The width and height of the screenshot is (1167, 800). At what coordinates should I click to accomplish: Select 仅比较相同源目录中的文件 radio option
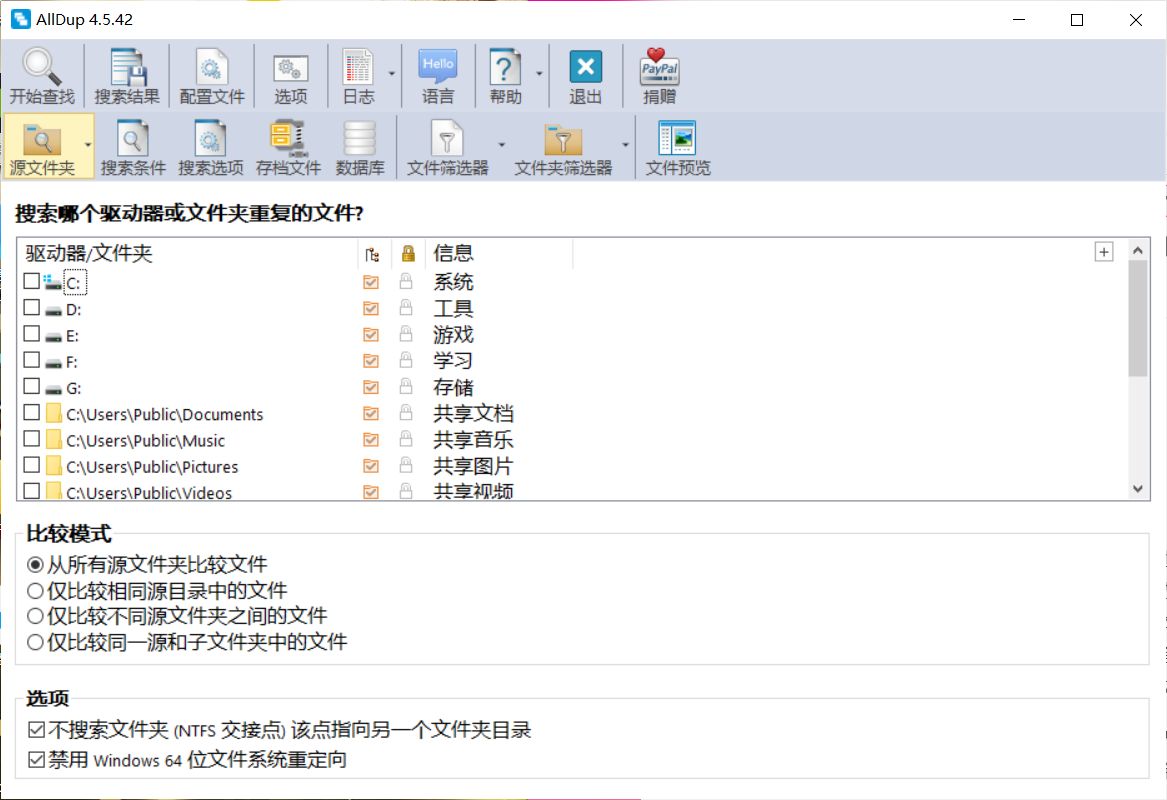[x=36, y=590]
